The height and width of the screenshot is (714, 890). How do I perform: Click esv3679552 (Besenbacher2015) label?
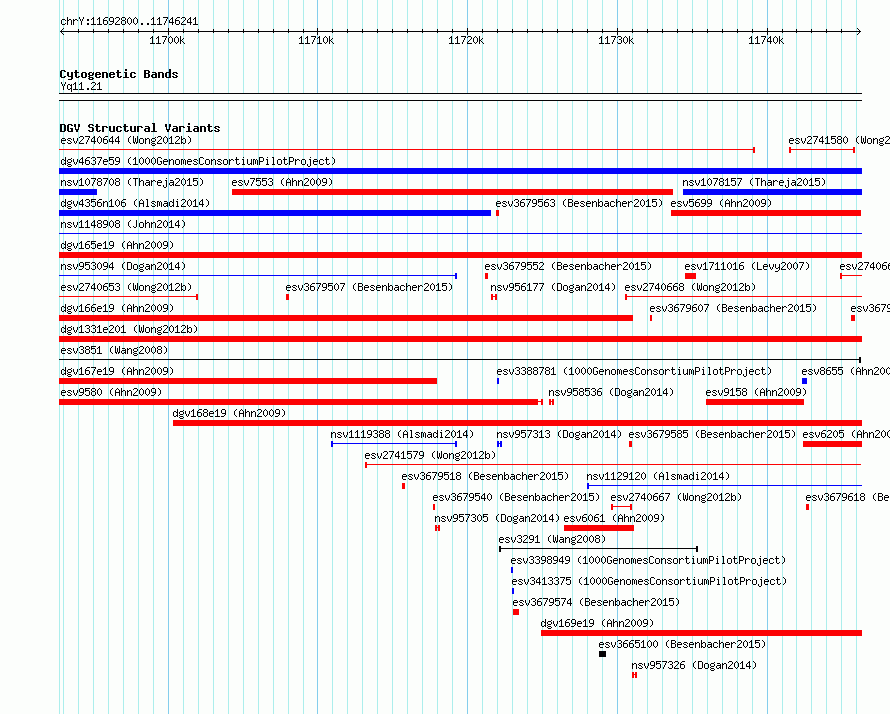[x=568, y=266]
